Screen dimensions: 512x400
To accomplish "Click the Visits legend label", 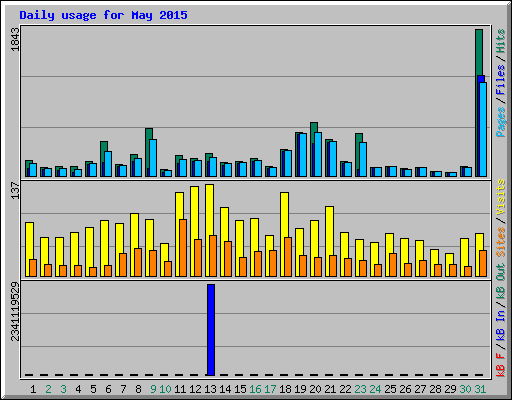I will 501,197.
